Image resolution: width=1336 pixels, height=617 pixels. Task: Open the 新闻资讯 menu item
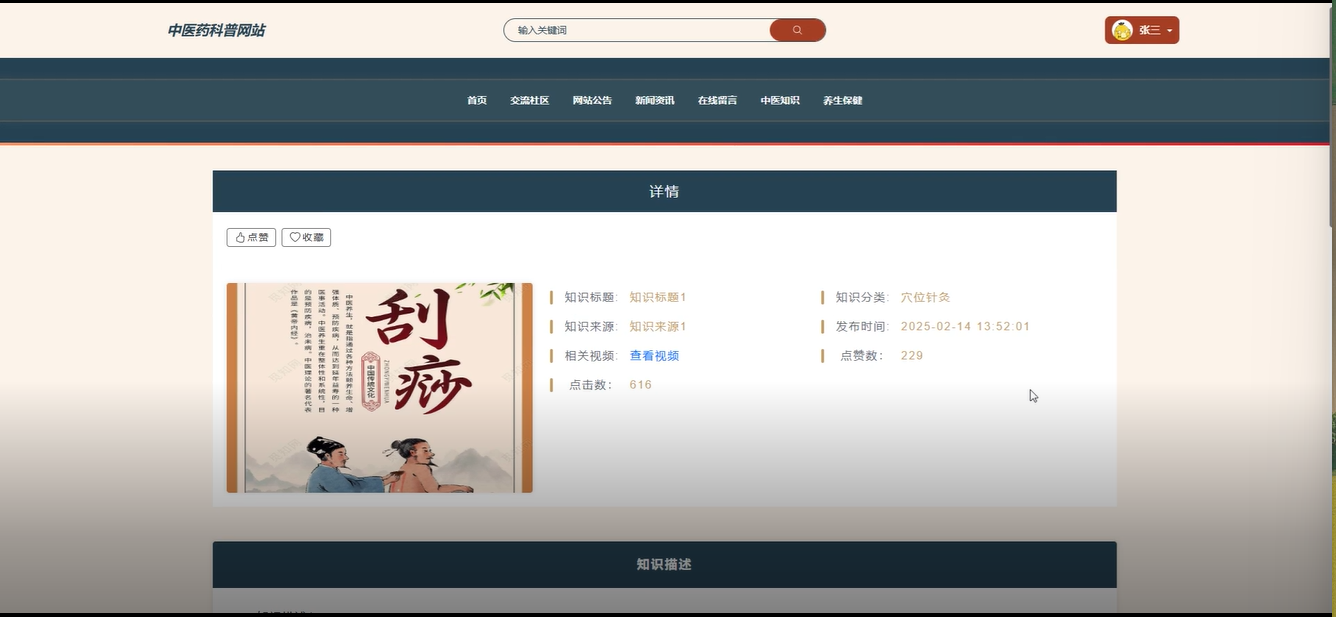point(655,100)
